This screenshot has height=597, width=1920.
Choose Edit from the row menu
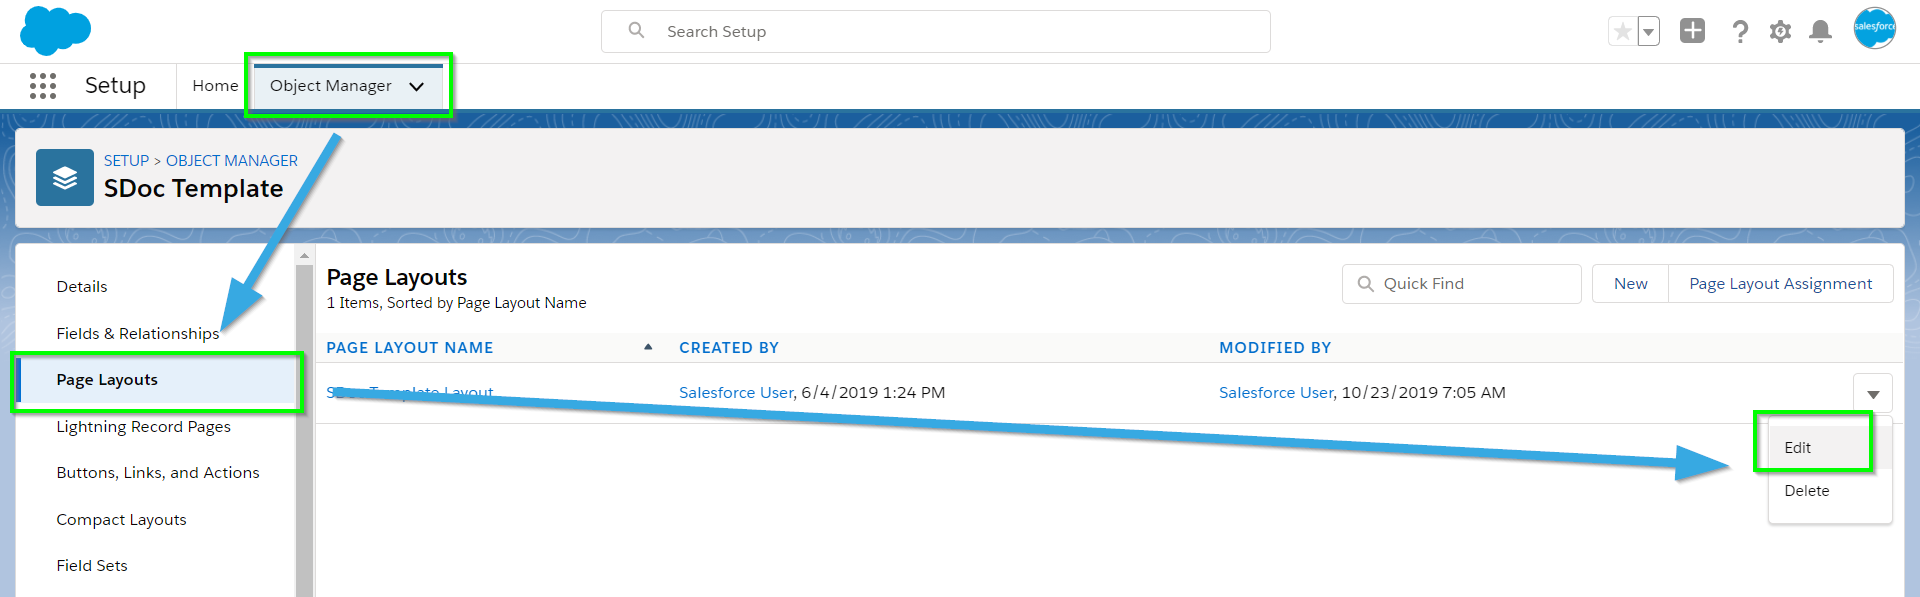click(1829, 448)
